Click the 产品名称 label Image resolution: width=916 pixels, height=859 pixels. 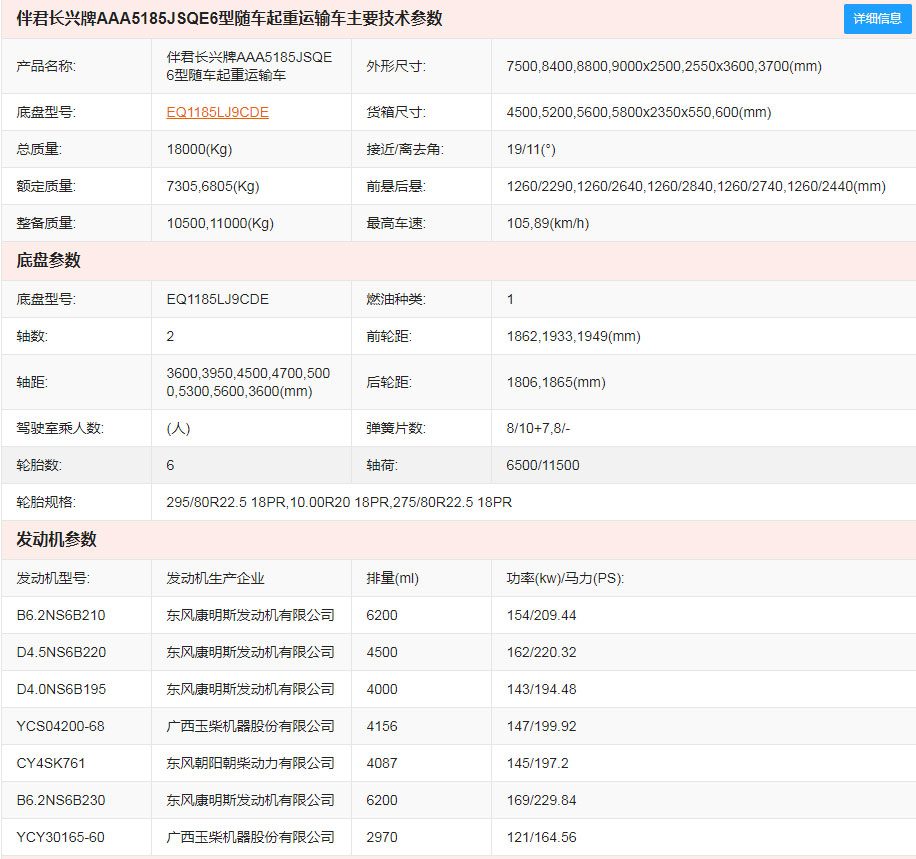(x=46, y=66)
